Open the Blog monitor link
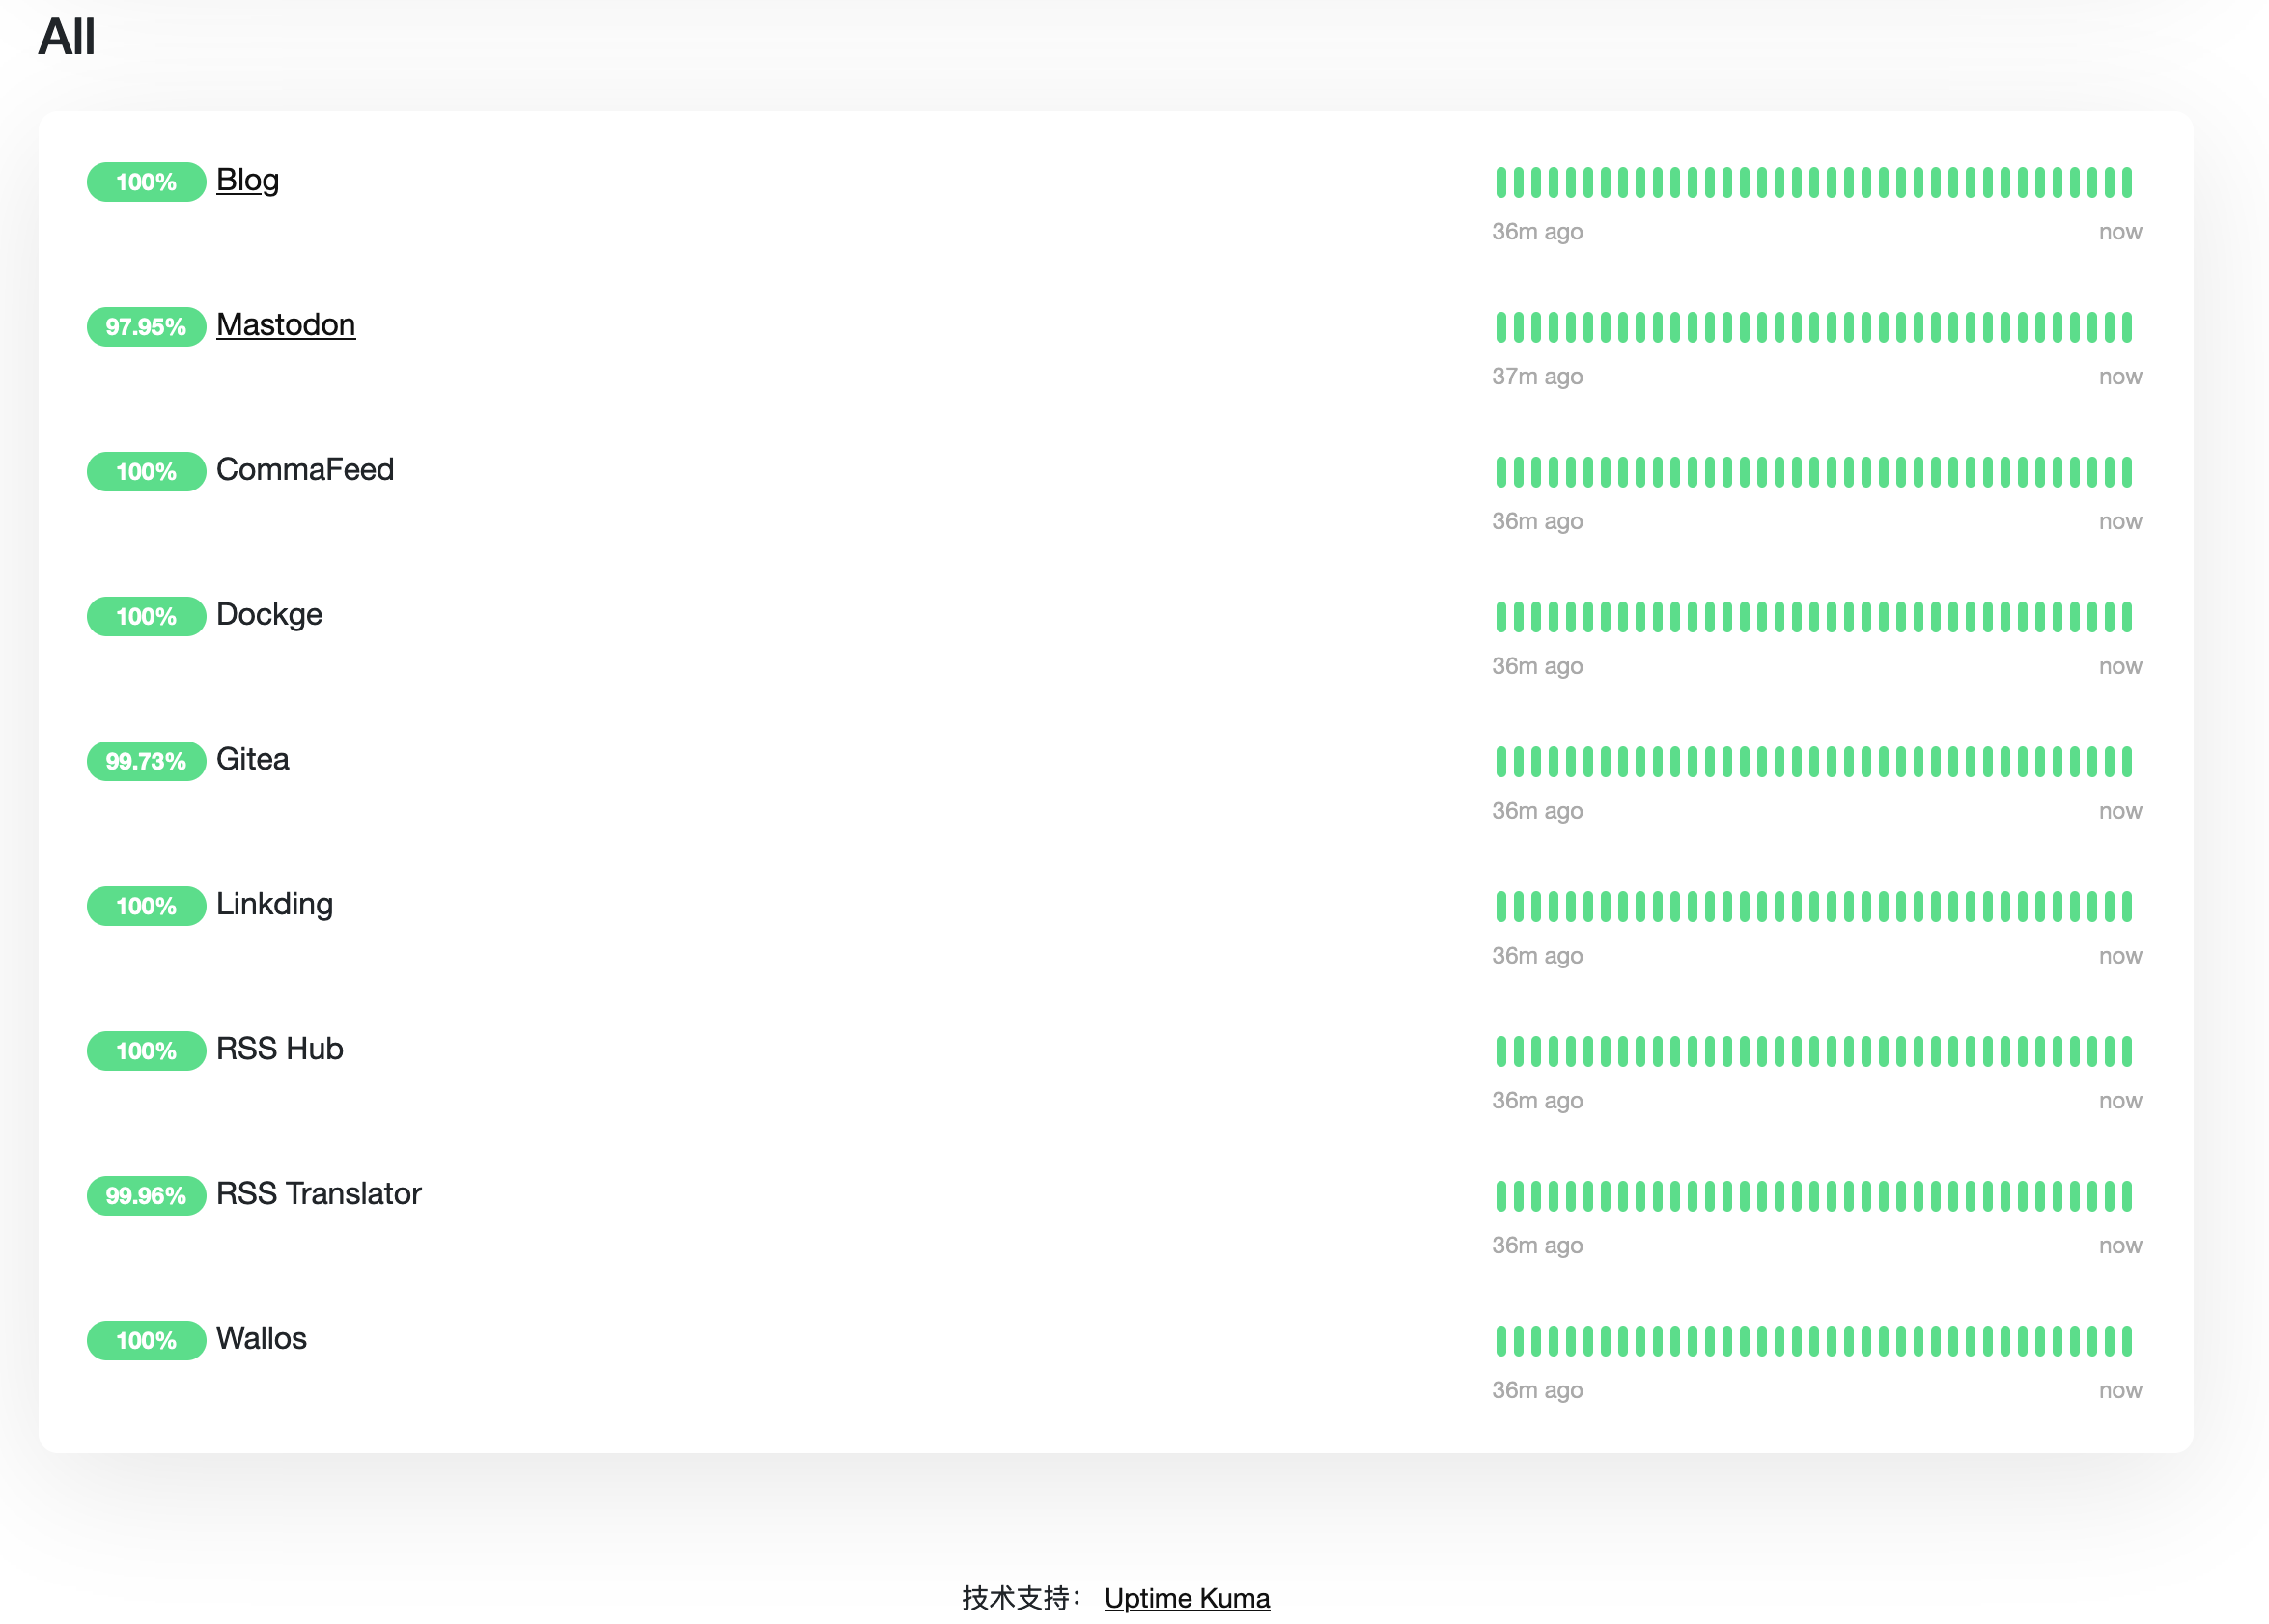Viewport: 2269px width, 1624px height. (247, 180)
